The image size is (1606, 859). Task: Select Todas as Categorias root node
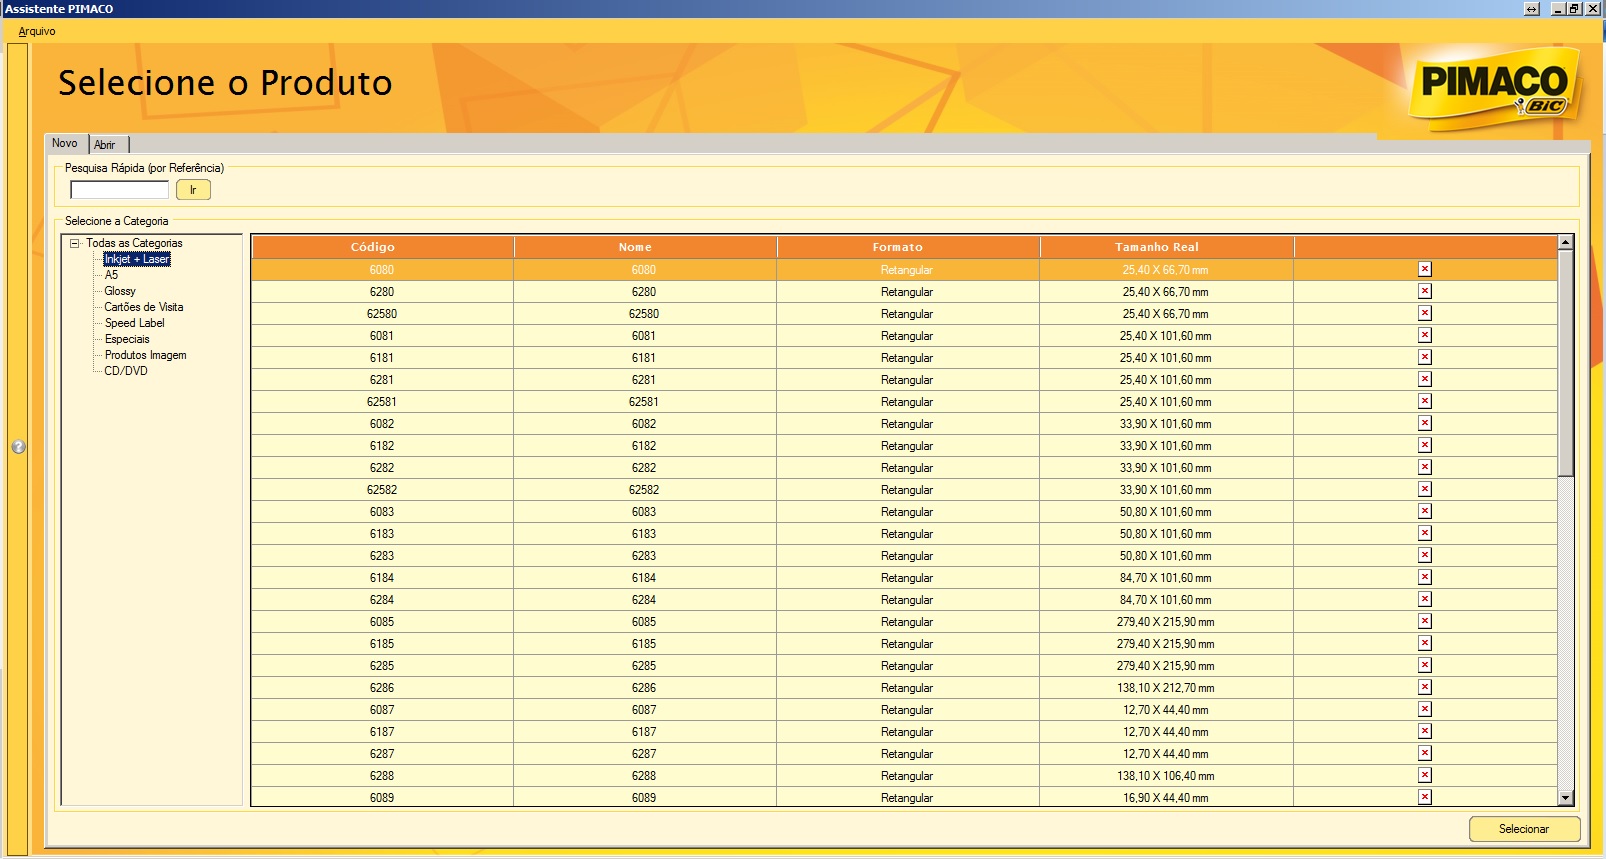(x=134, y=243)
